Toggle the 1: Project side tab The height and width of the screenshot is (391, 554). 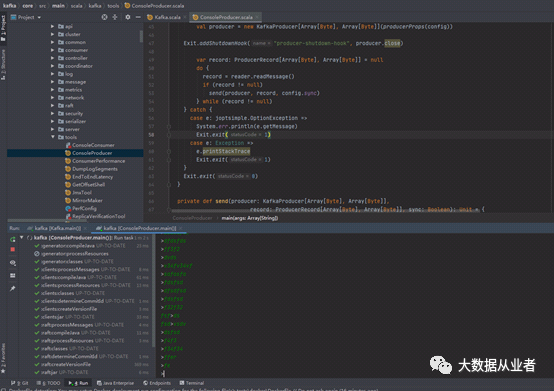coord(3,28)
